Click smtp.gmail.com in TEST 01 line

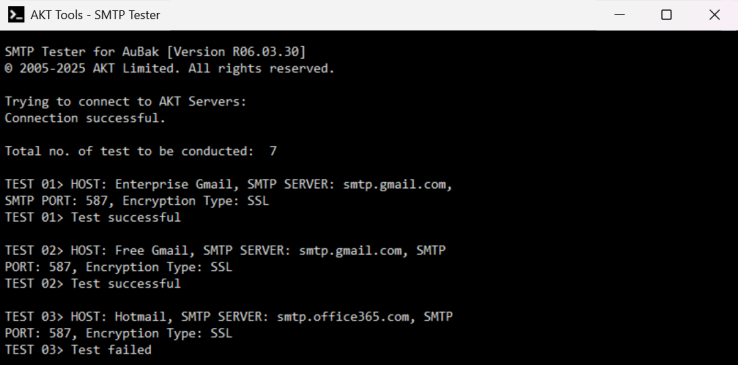394,184
